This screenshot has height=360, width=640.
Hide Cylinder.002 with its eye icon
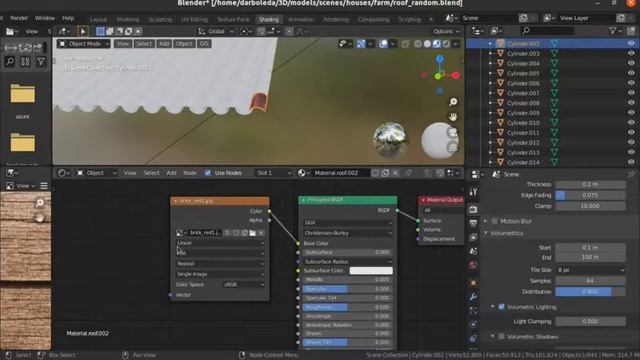click(631, 43)
